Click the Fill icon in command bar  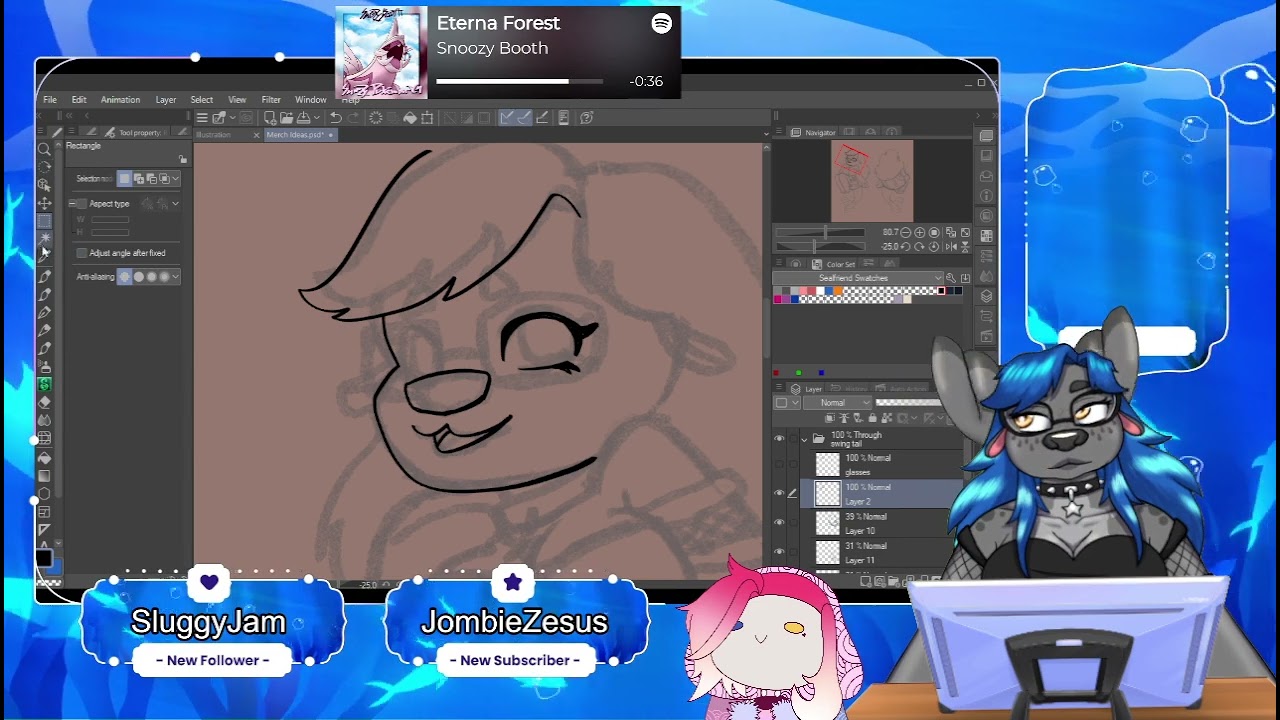[409, 118]
